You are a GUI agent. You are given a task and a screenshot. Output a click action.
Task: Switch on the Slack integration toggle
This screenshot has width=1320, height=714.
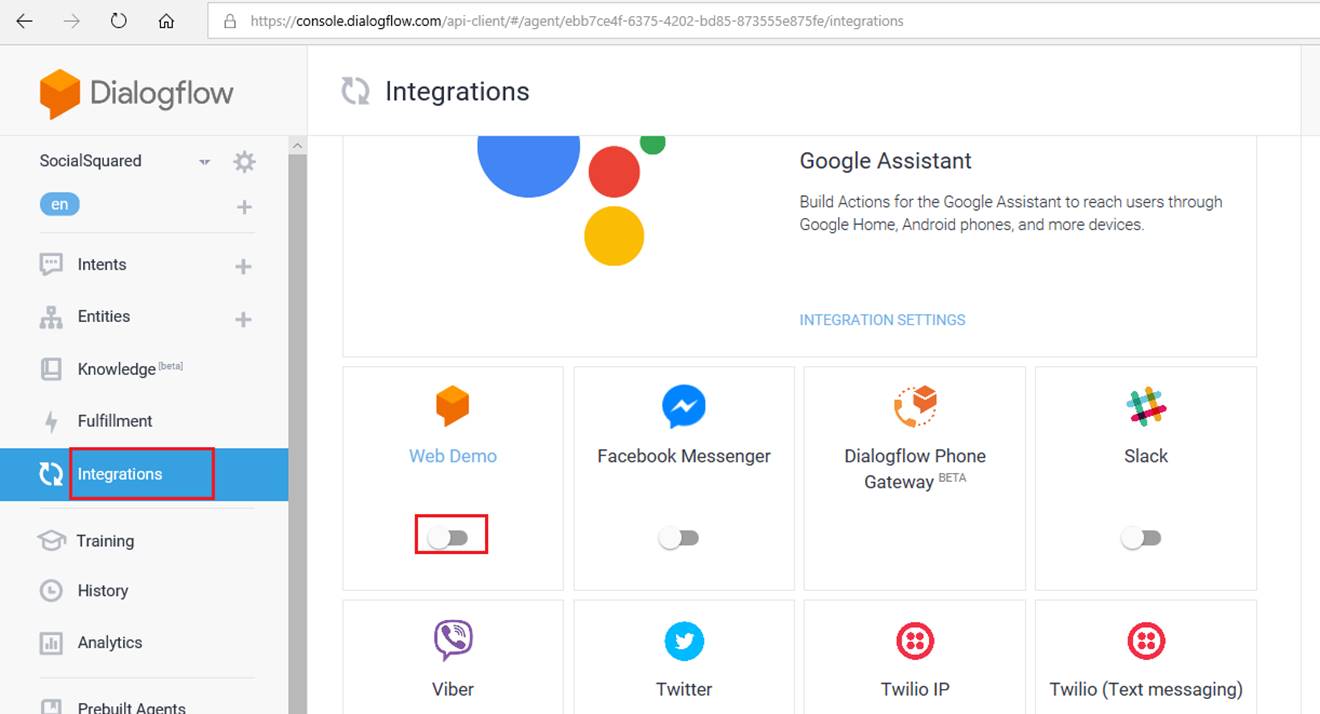click(1141, 538)
